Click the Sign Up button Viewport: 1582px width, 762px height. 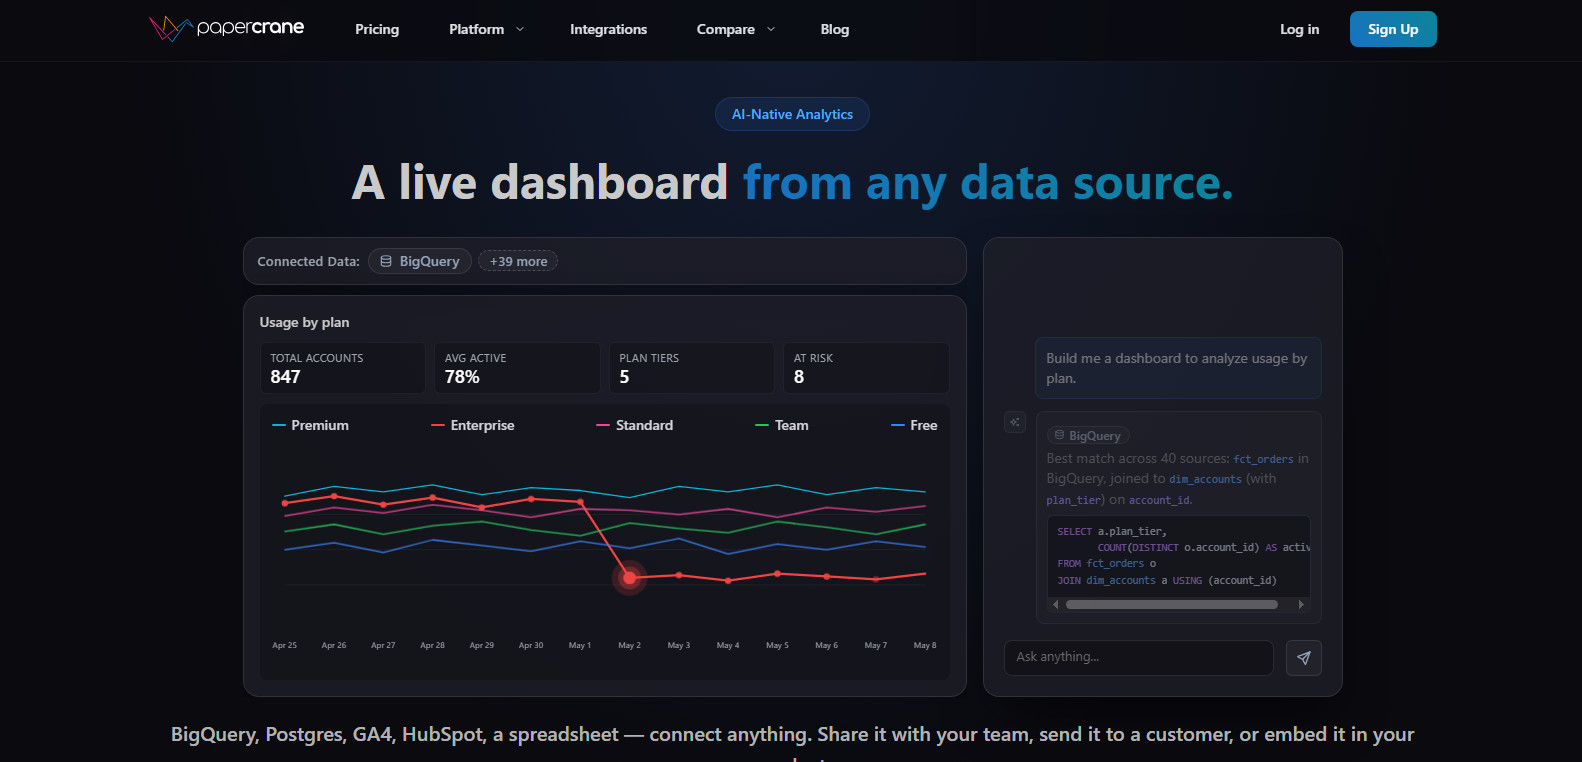tap(1393, 29)
